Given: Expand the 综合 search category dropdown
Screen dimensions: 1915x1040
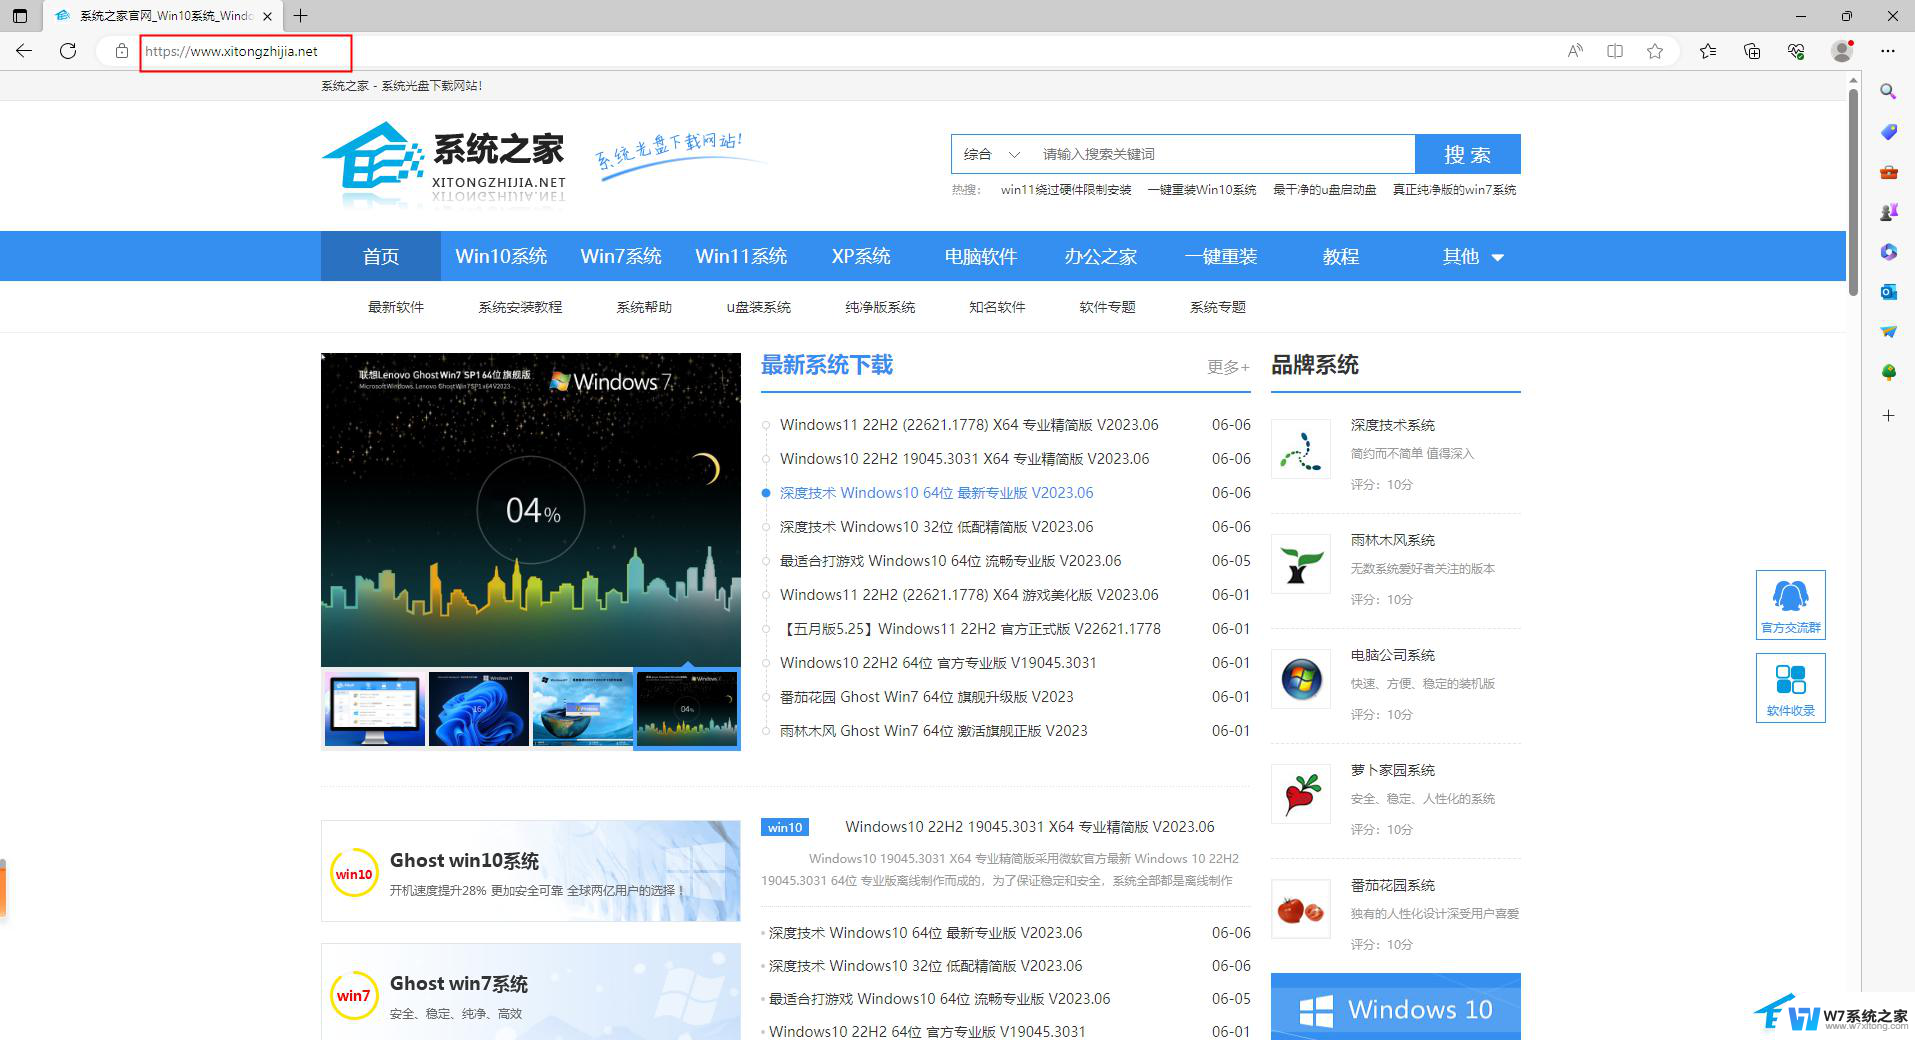Looking at the screenshot, I should [x=991, y=154].
